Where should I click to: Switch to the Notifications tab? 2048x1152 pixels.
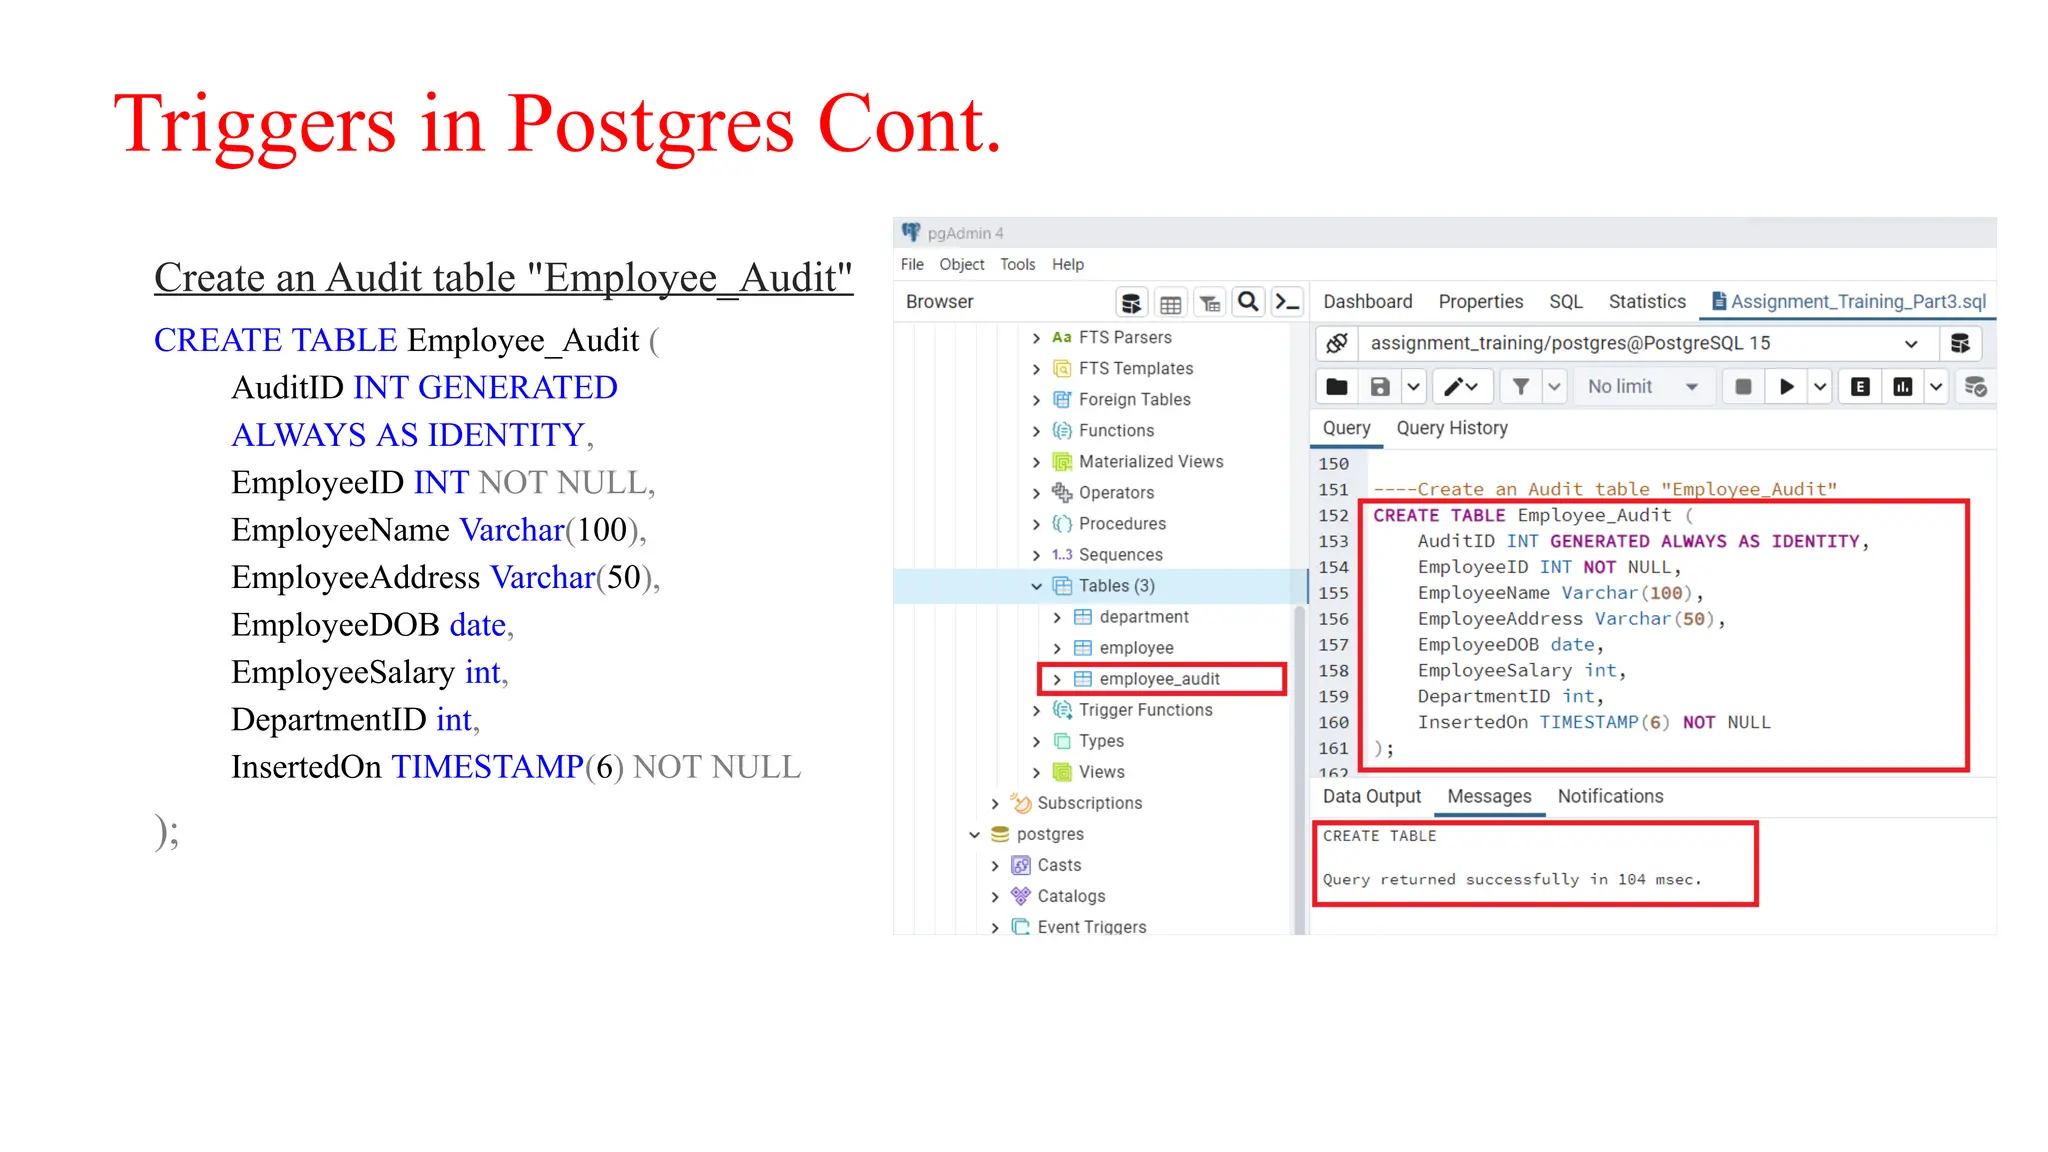[1610, 796]
